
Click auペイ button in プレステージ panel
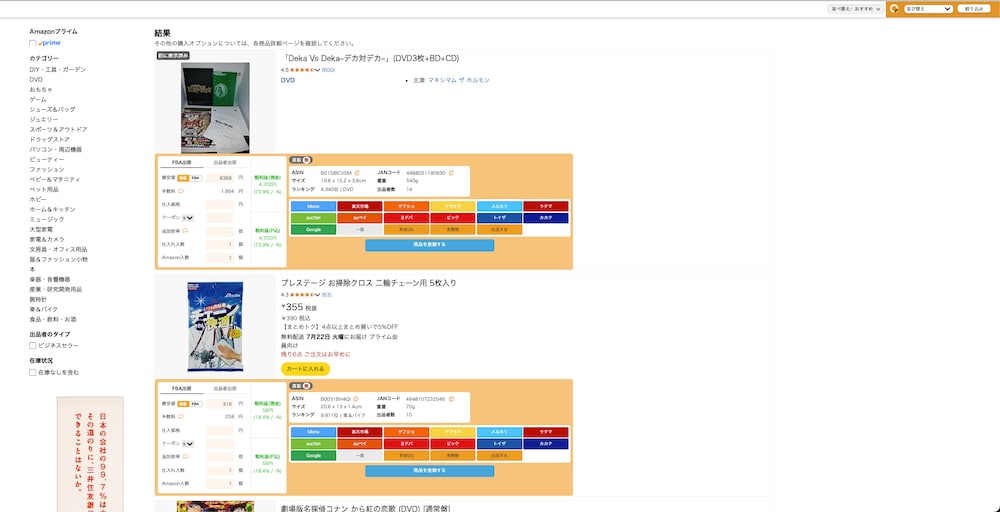click(360, 444)
